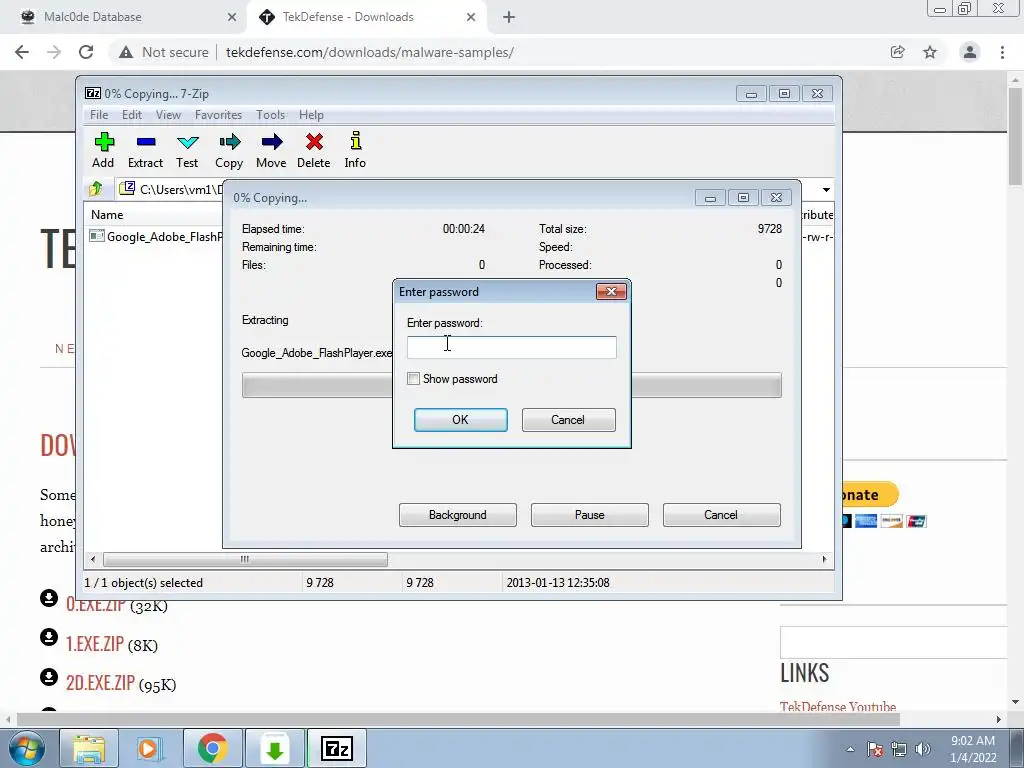Enable the Show password checkbox
This screenshot has width=1024, height=768.
413,379
